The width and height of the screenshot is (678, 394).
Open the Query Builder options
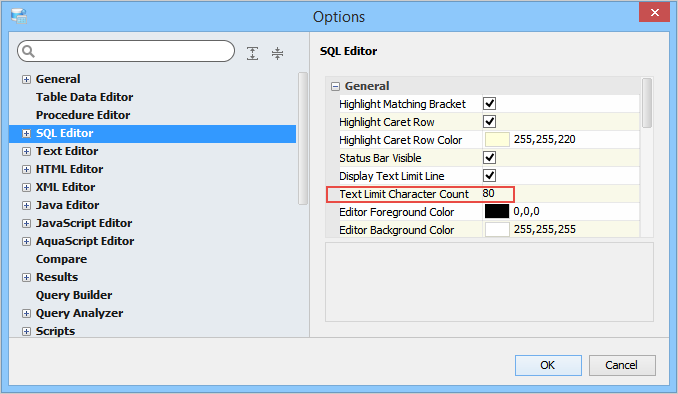[74, 295]
